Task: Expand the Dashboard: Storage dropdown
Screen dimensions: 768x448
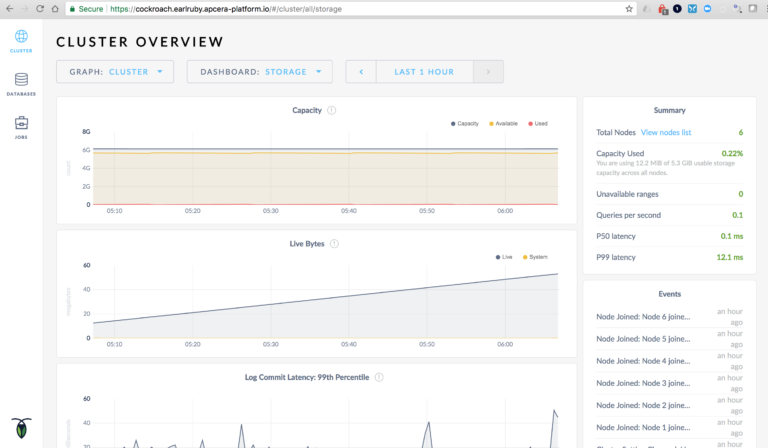Action: coord(259,72)
